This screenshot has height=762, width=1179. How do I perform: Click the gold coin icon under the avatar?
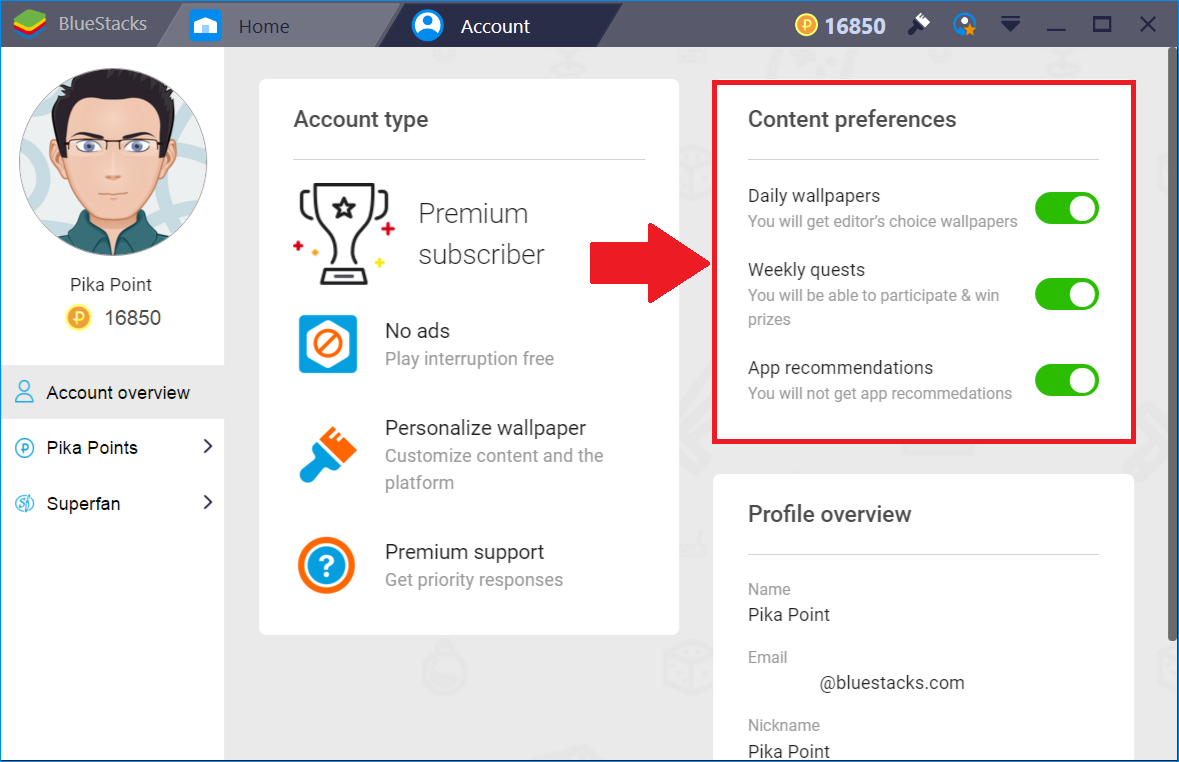pos(78,317)
